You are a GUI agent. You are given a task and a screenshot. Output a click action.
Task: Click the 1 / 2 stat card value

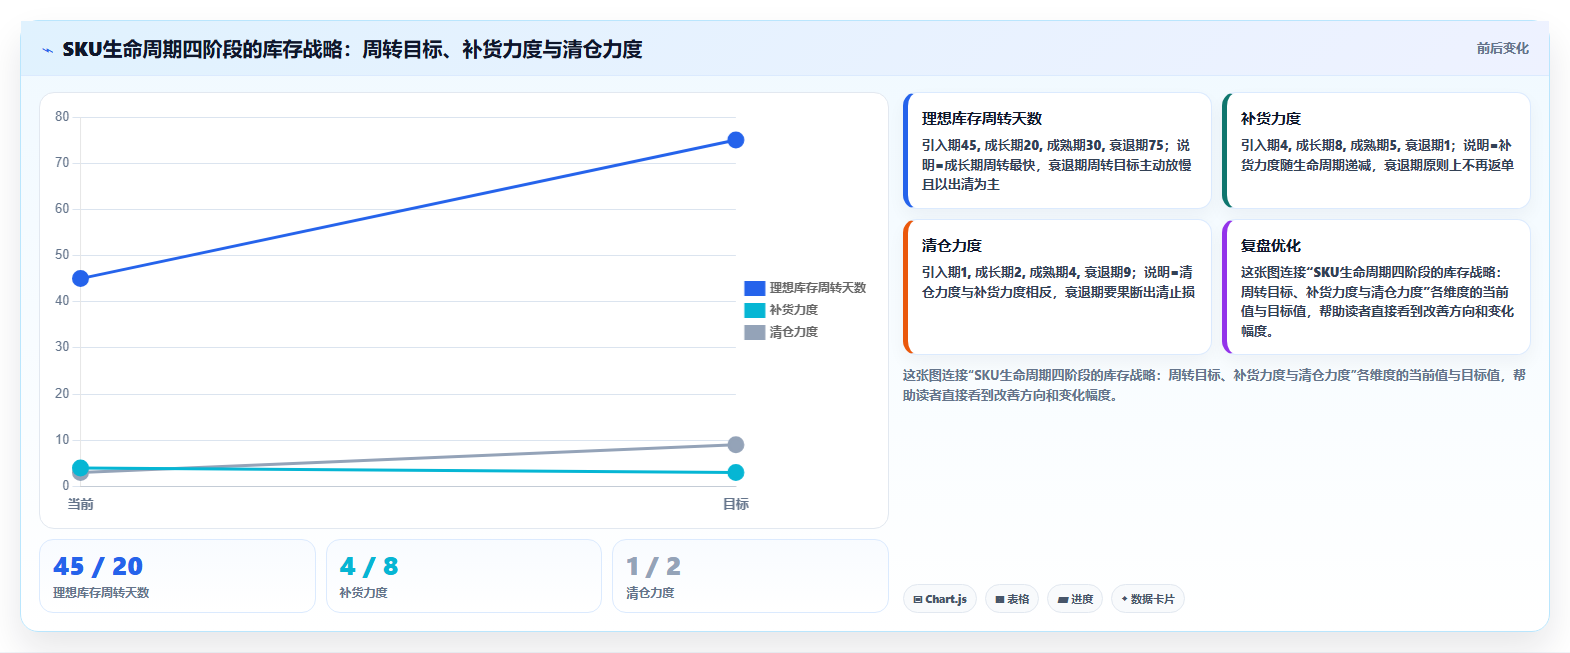pos(653,567)
